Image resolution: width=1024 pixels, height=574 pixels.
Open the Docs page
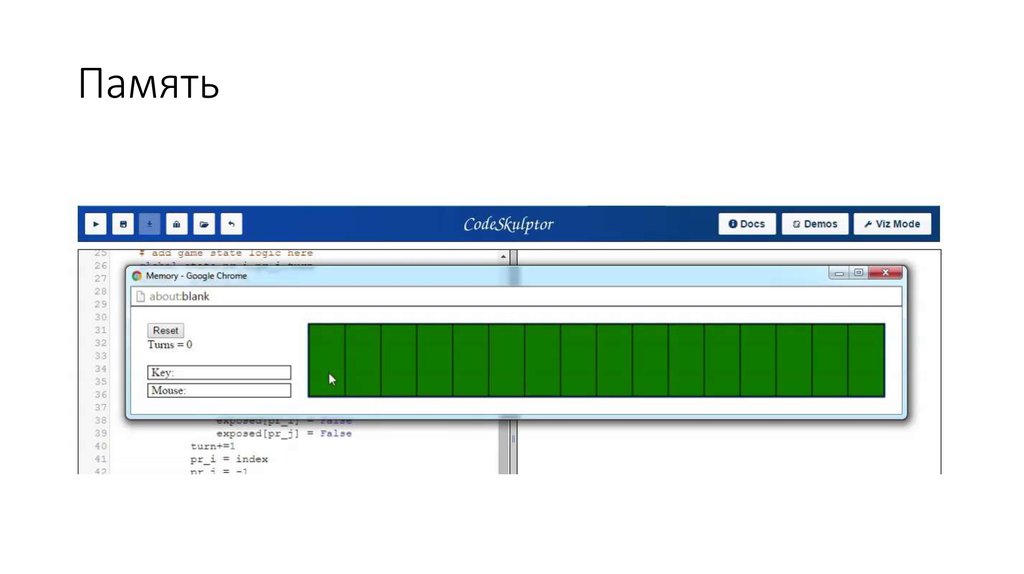click(x=746, y=224)
